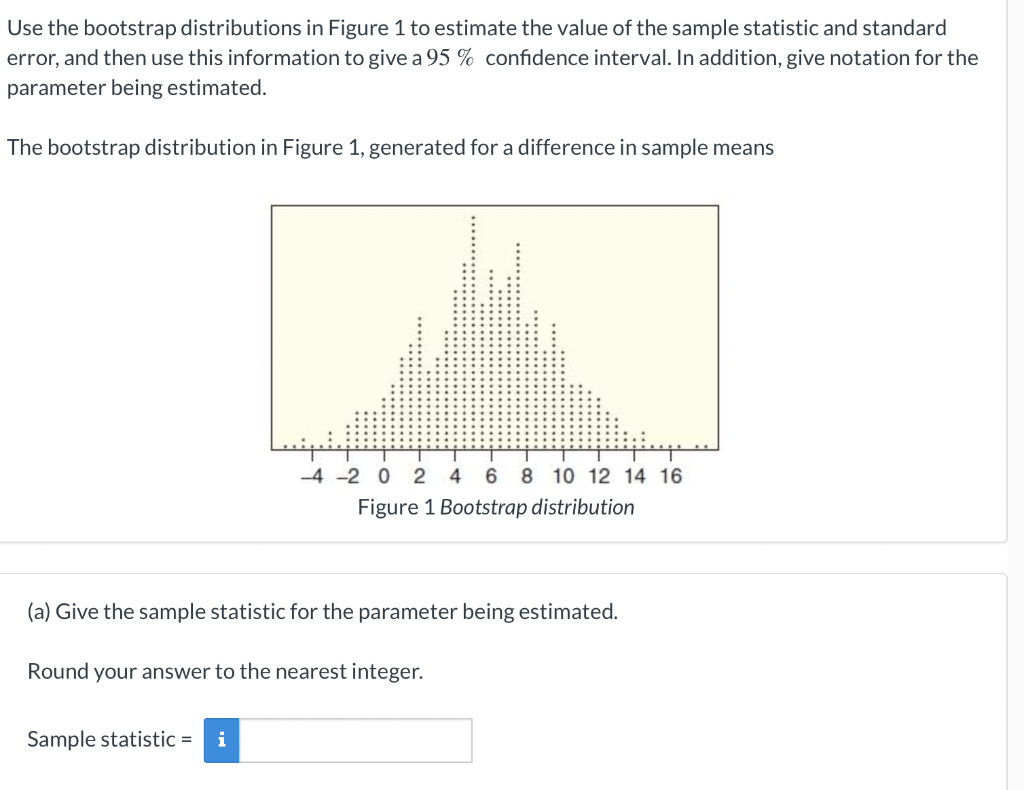
Task: Click the caption reading Figure 1 Bootstrap distribution
Action: [x=495, y=507]
